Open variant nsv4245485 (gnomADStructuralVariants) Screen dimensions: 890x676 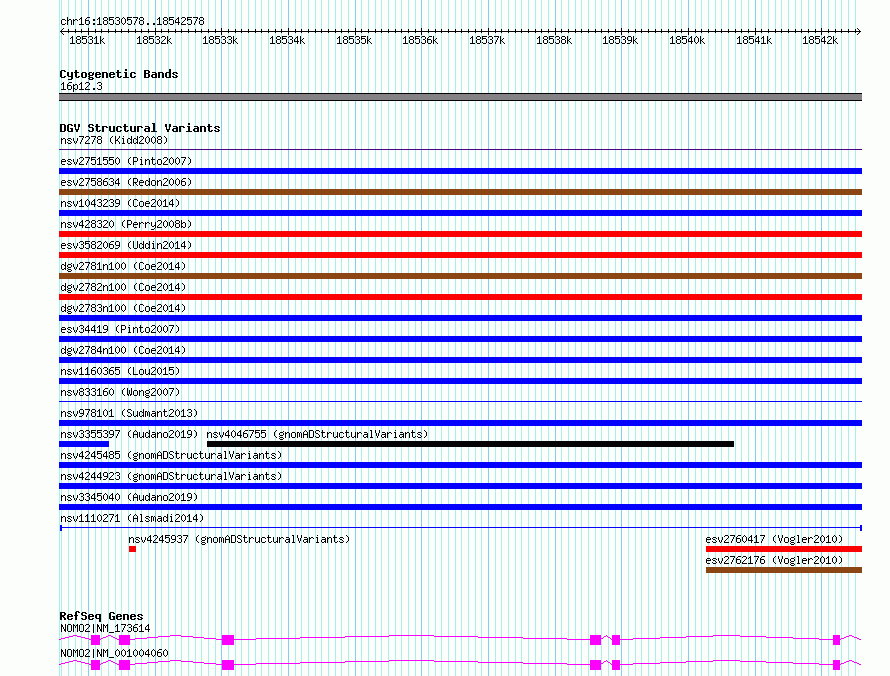click(x=171, y=455)
